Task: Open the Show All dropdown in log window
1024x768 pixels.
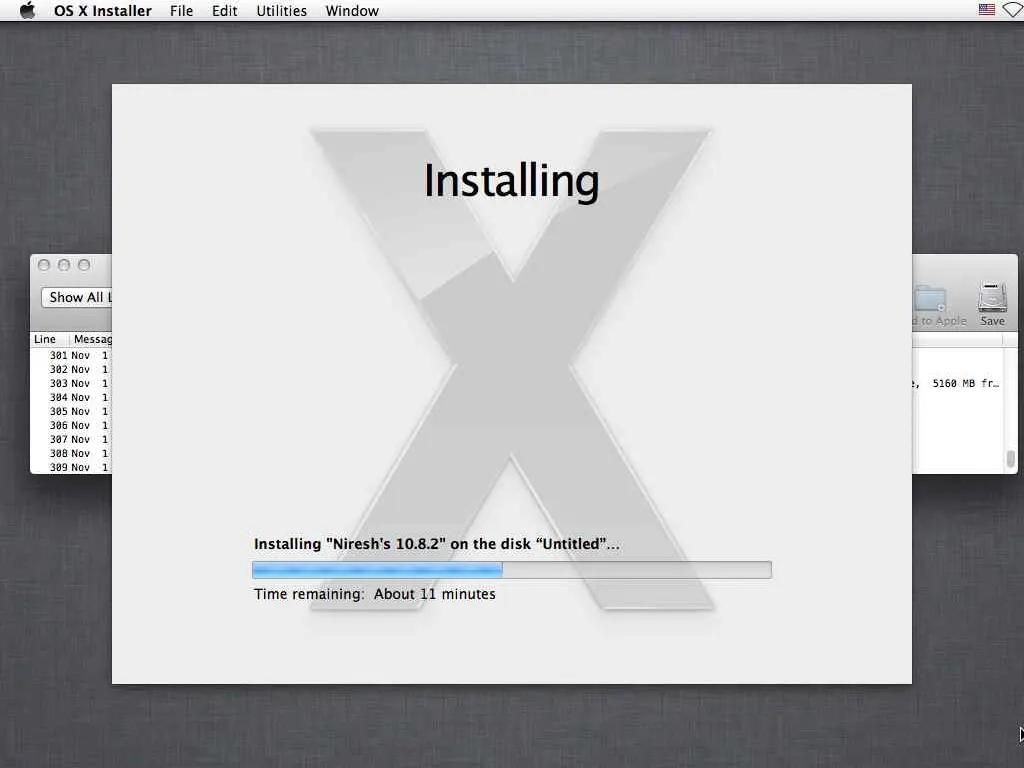Action: tap(77, 297)
